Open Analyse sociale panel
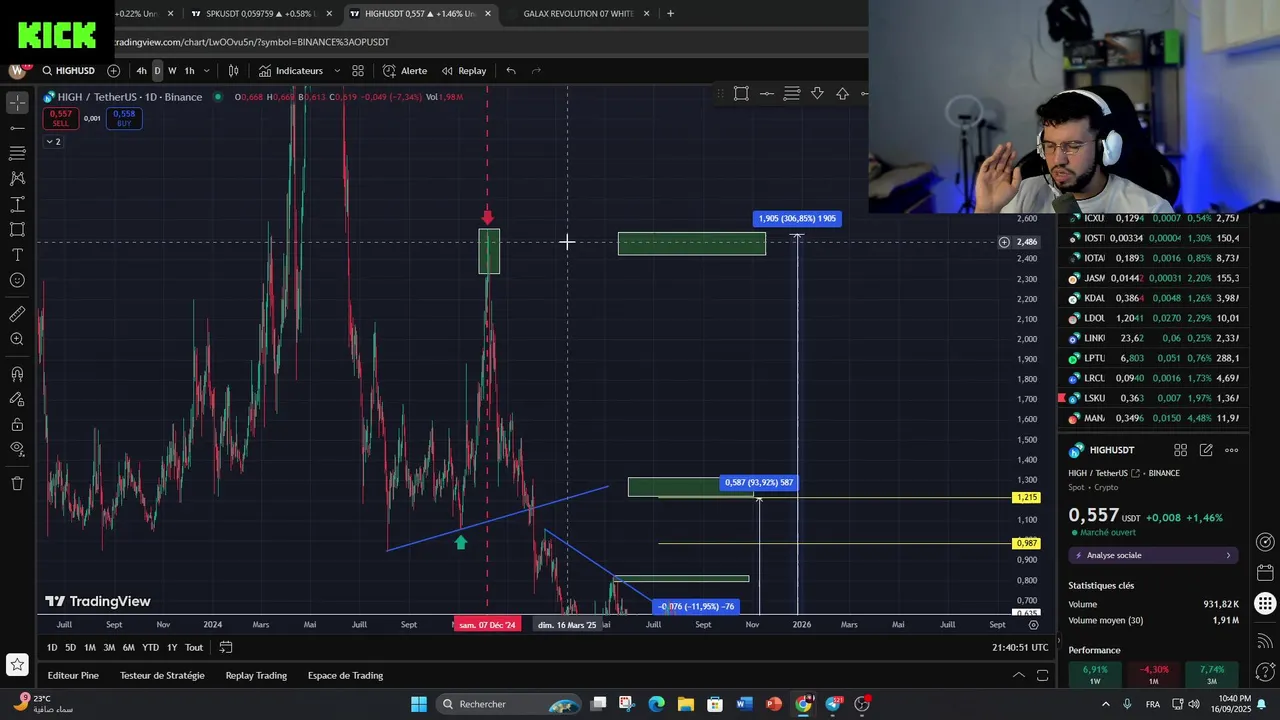The image size is (1280, 720). click(1153, 555)
